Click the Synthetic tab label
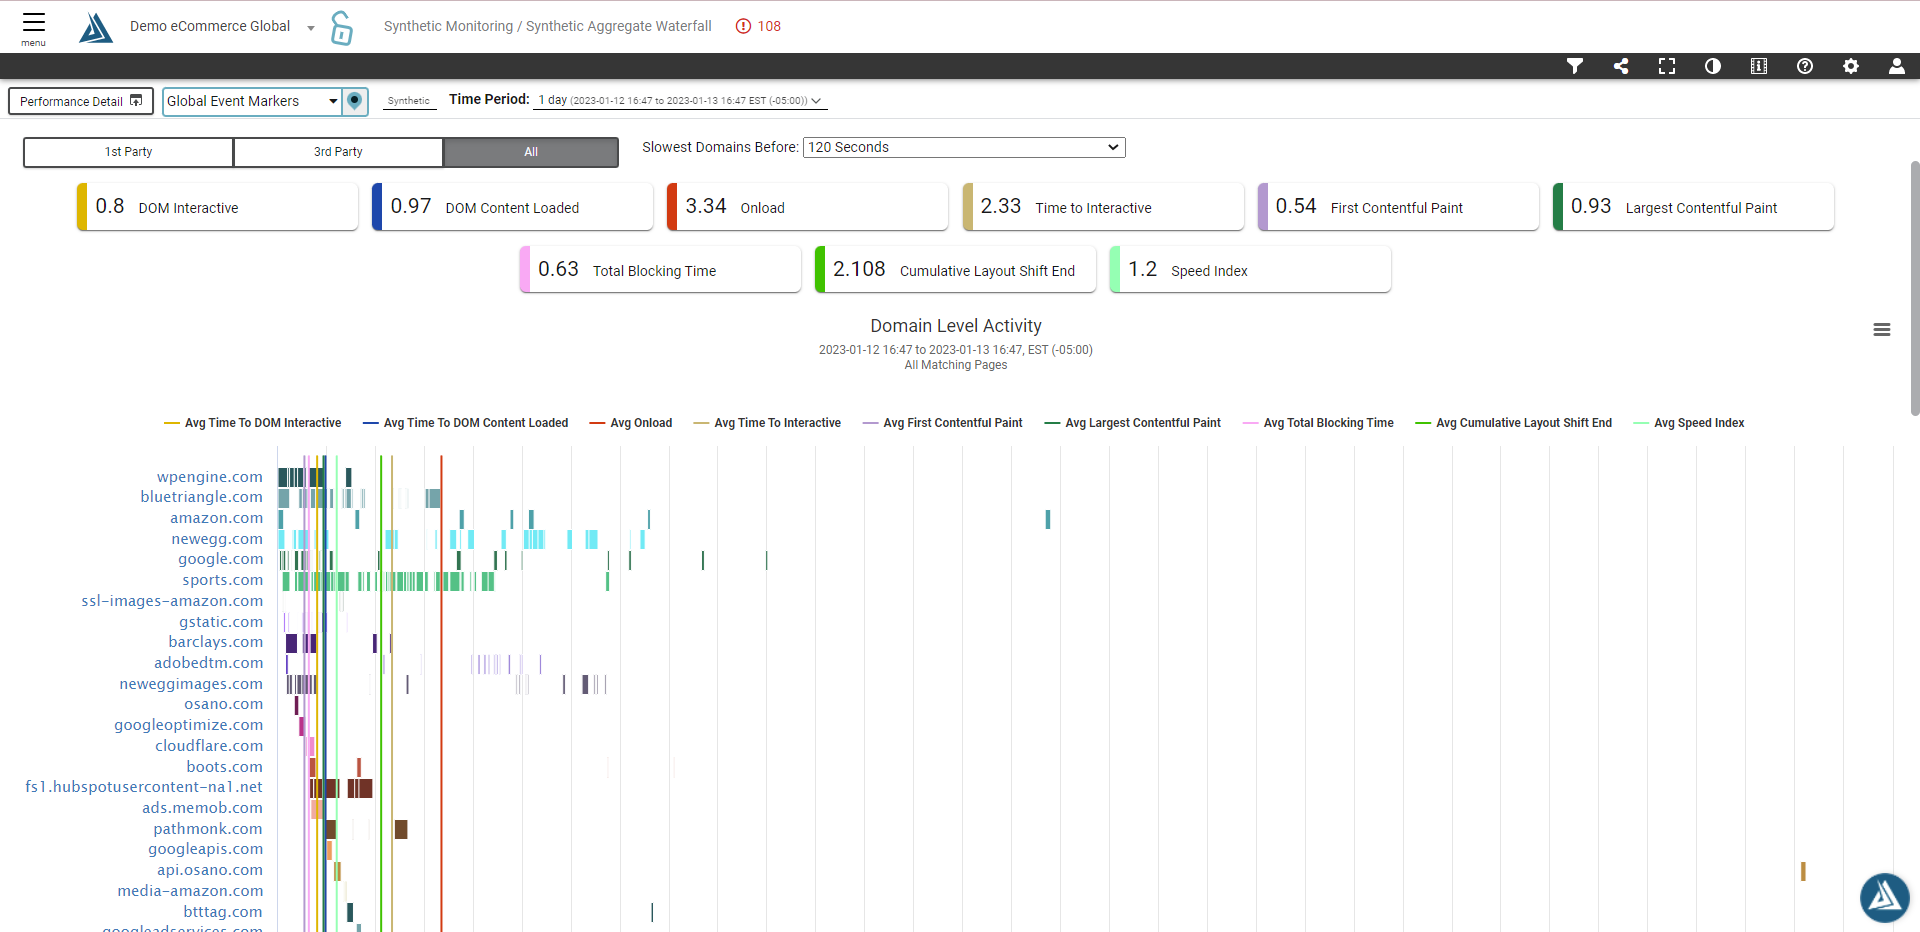 [409, 101]
